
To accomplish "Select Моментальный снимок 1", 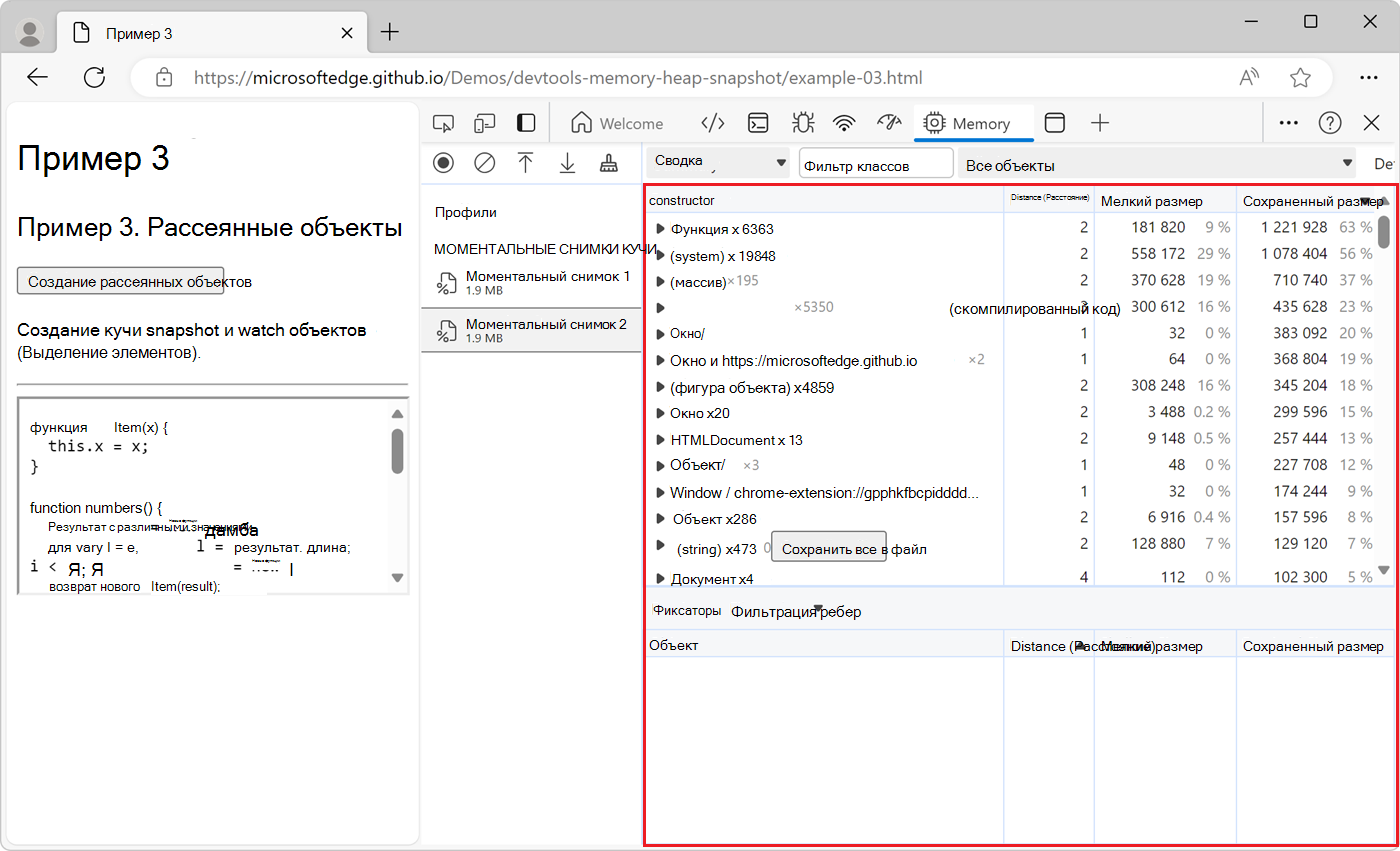I will tap(532, 282).
